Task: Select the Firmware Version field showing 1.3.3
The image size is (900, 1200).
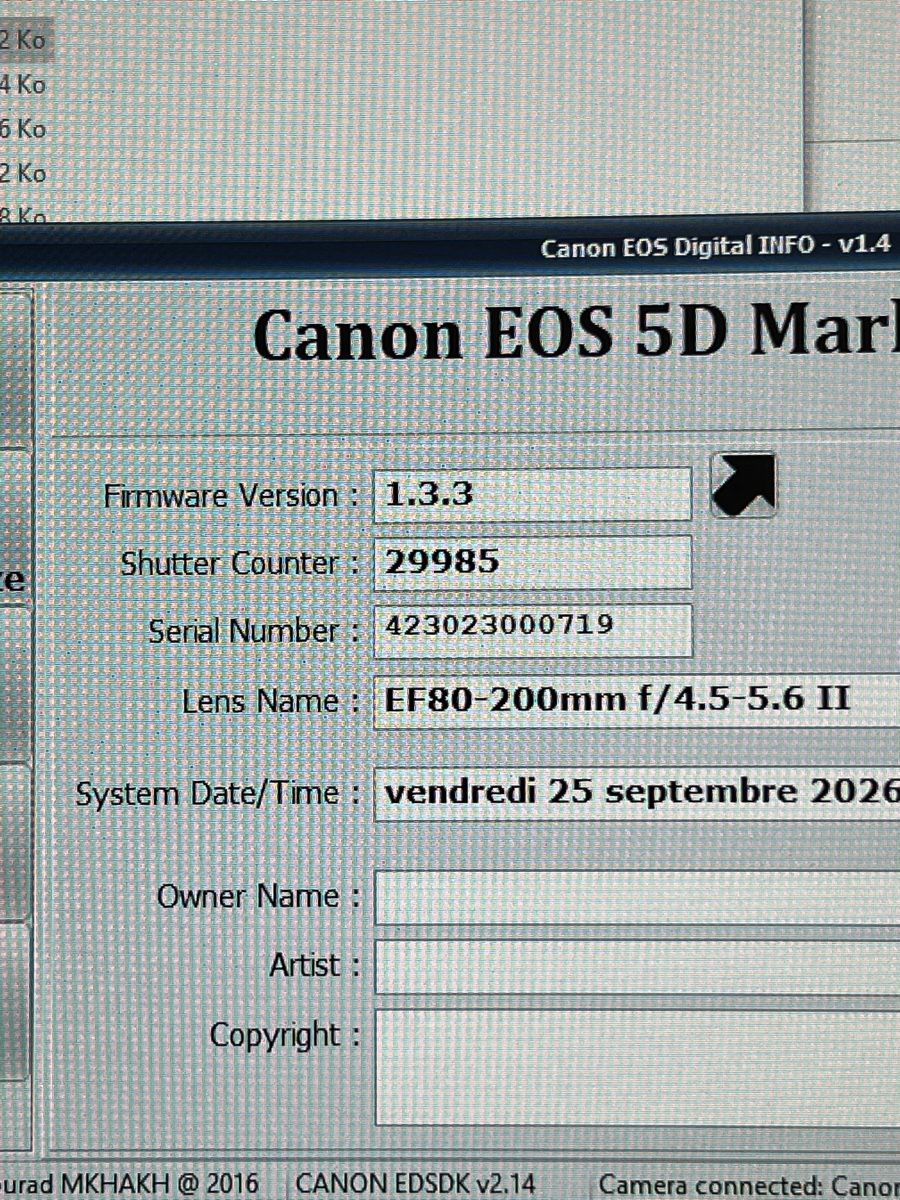Action: pos(532,494)
